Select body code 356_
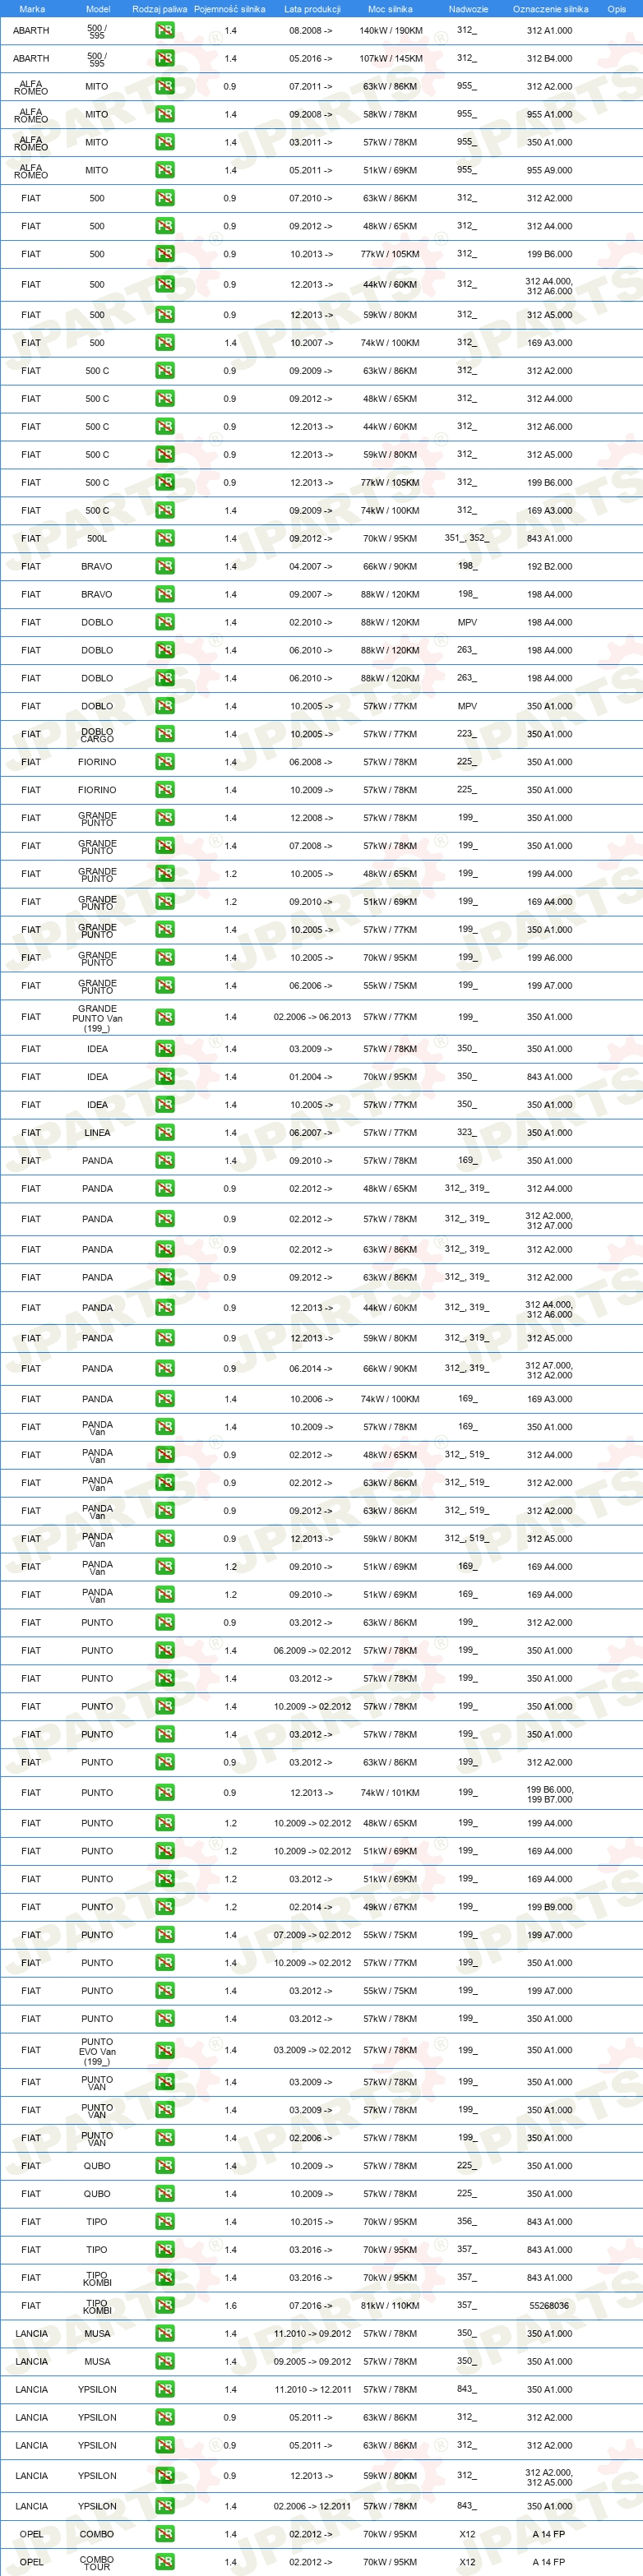The width and height of the screenshot is (643, 2576). click(x=467, y=2221)
